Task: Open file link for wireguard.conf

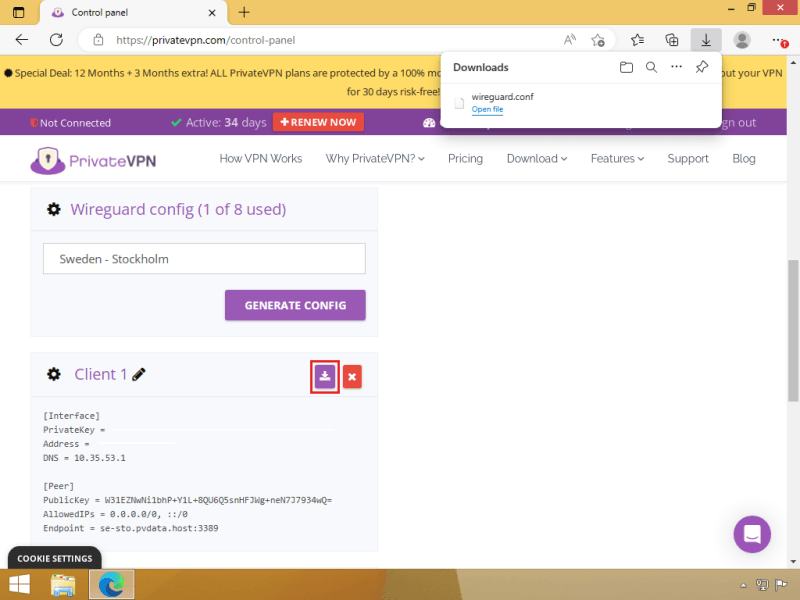Action: pos(487,109)
